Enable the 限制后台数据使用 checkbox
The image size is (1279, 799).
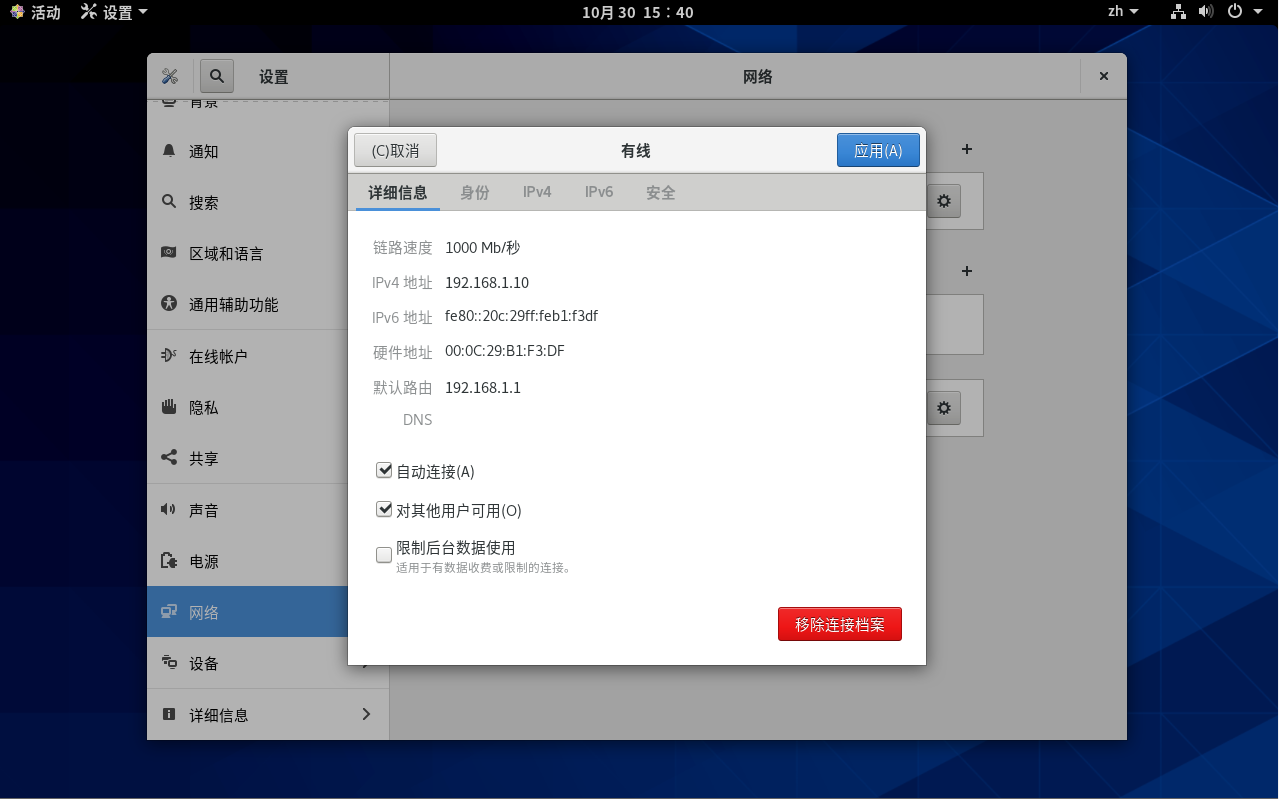click(x=384, y=555)
